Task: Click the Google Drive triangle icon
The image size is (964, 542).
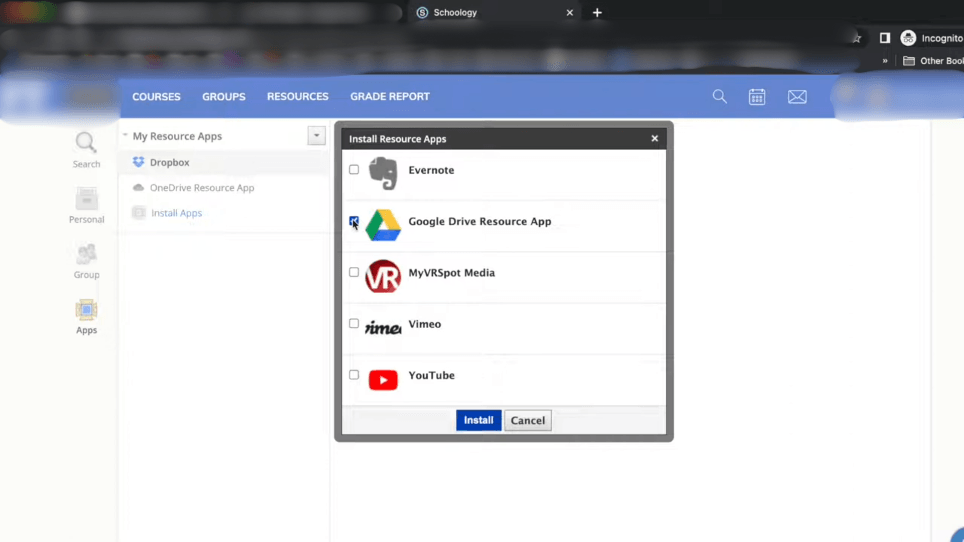Action: click(383, 225)
